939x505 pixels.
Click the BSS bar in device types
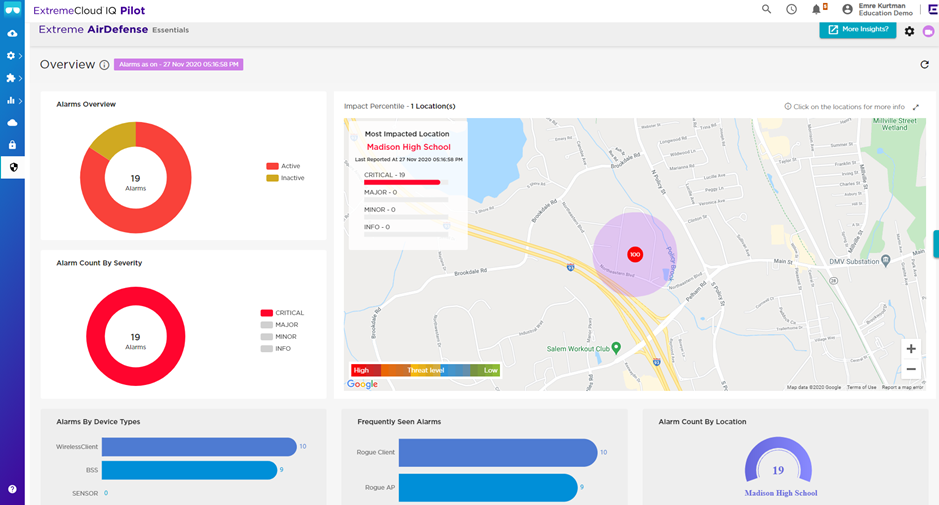(x=189, y=470)
